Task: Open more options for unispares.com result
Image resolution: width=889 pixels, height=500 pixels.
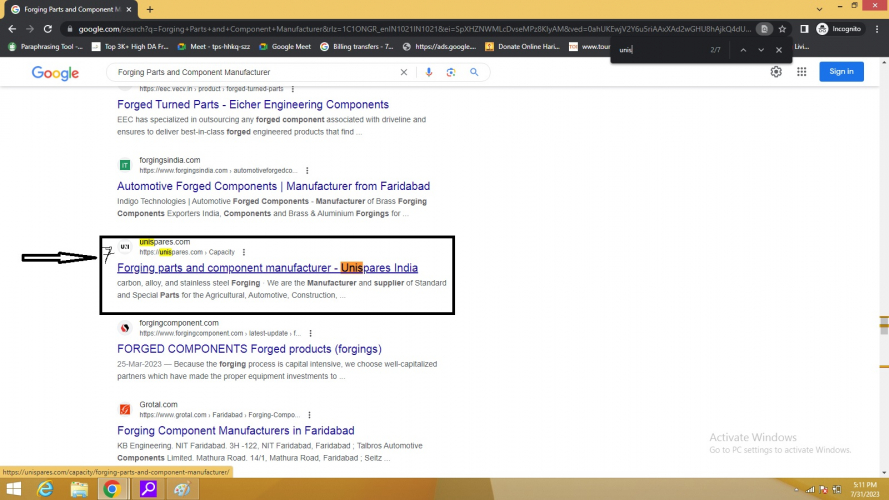Action: [x=244, y=252]
